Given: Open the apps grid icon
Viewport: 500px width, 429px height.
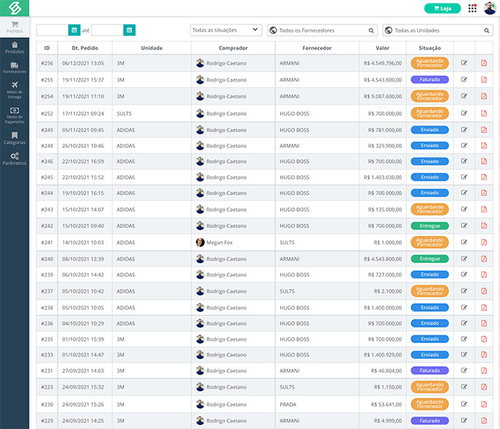Looking at the screenshot, I should [472, 8].
